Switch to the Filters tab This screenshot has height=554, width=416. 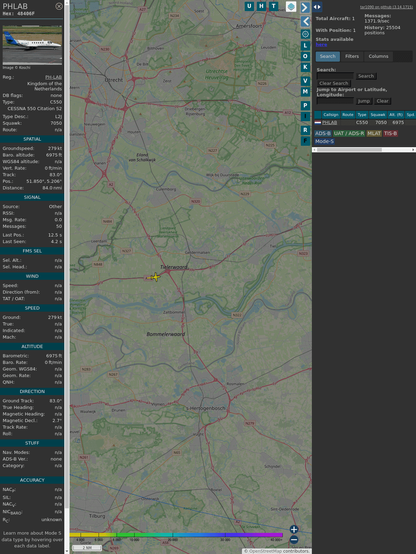click(352, 56)
